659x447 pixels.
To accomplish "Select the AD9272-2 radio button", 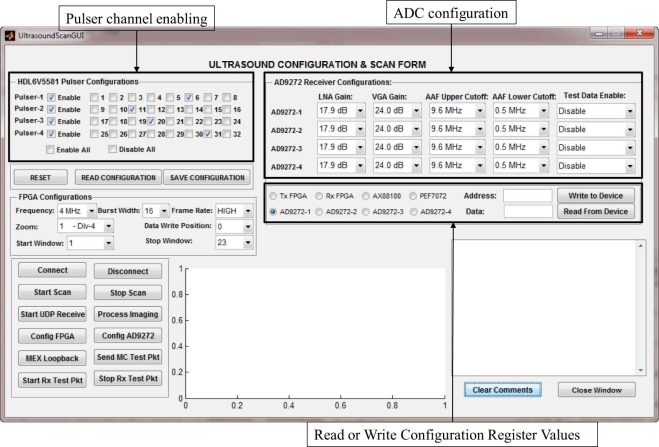I will point(319,211).
